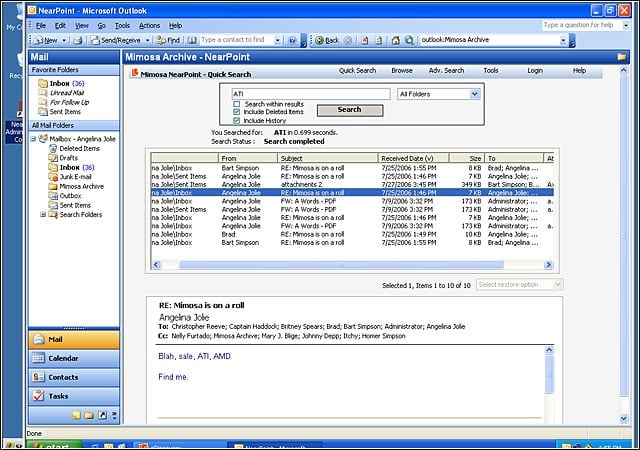The image size is (640, 450).
Task: Click the search text field containing ATI
Action: 311,94
